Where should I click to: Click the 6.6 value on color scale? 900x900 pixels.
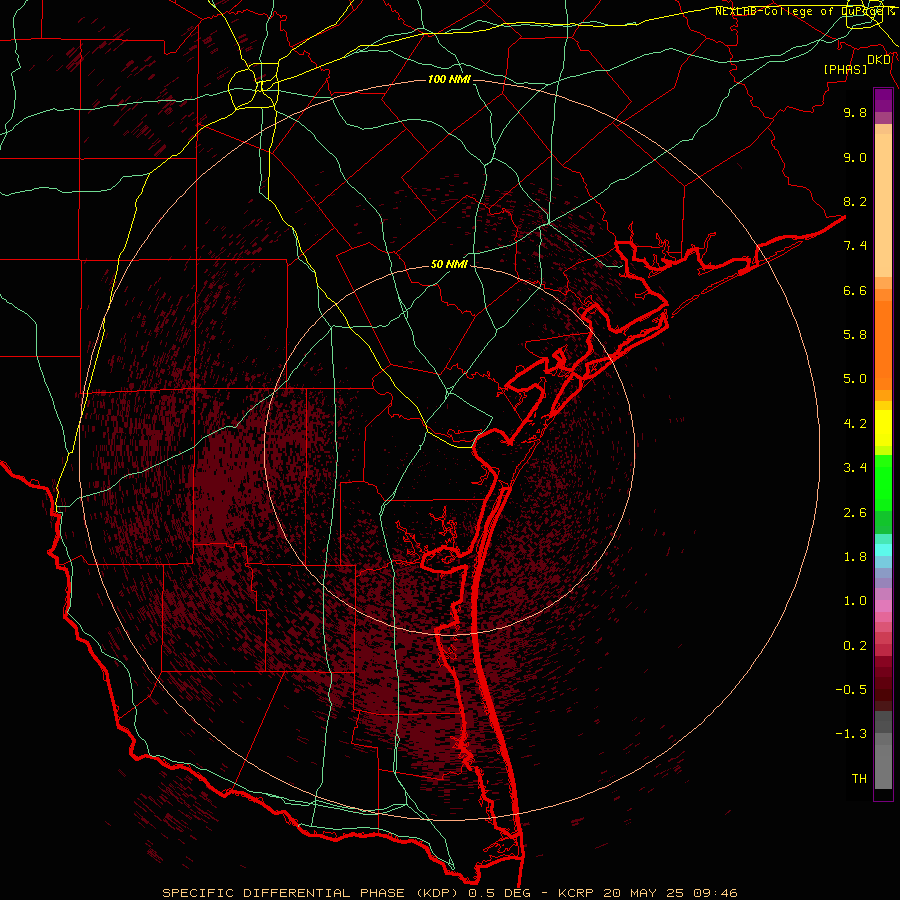855,290
